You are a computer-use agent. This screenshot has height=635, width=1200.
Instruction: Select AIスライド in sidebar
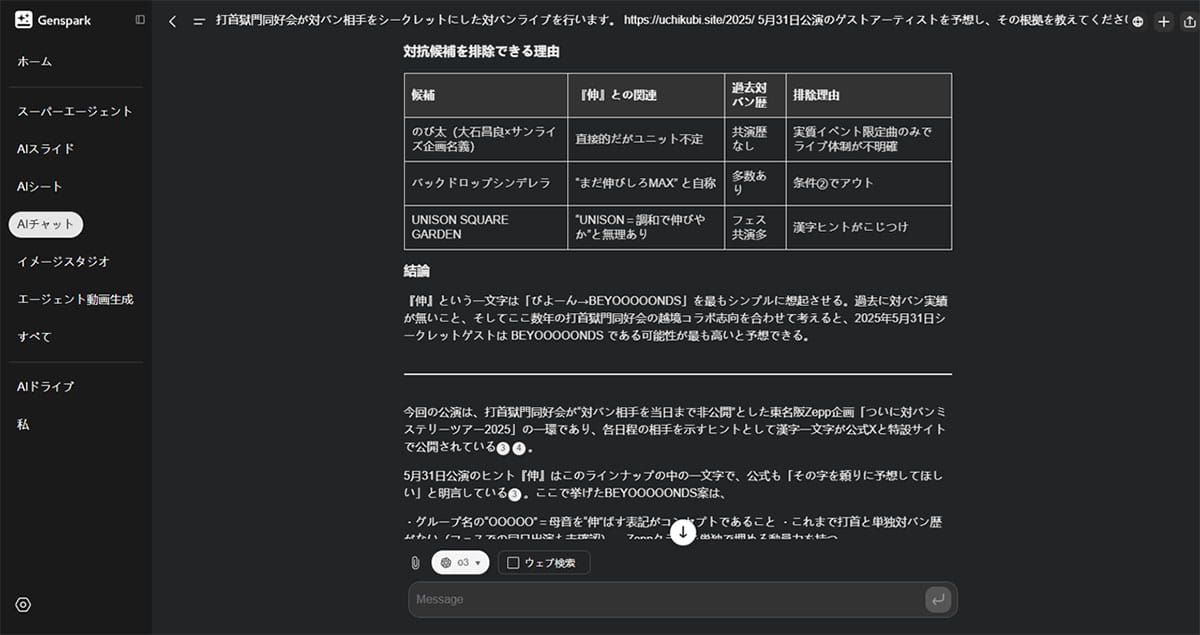45,149
